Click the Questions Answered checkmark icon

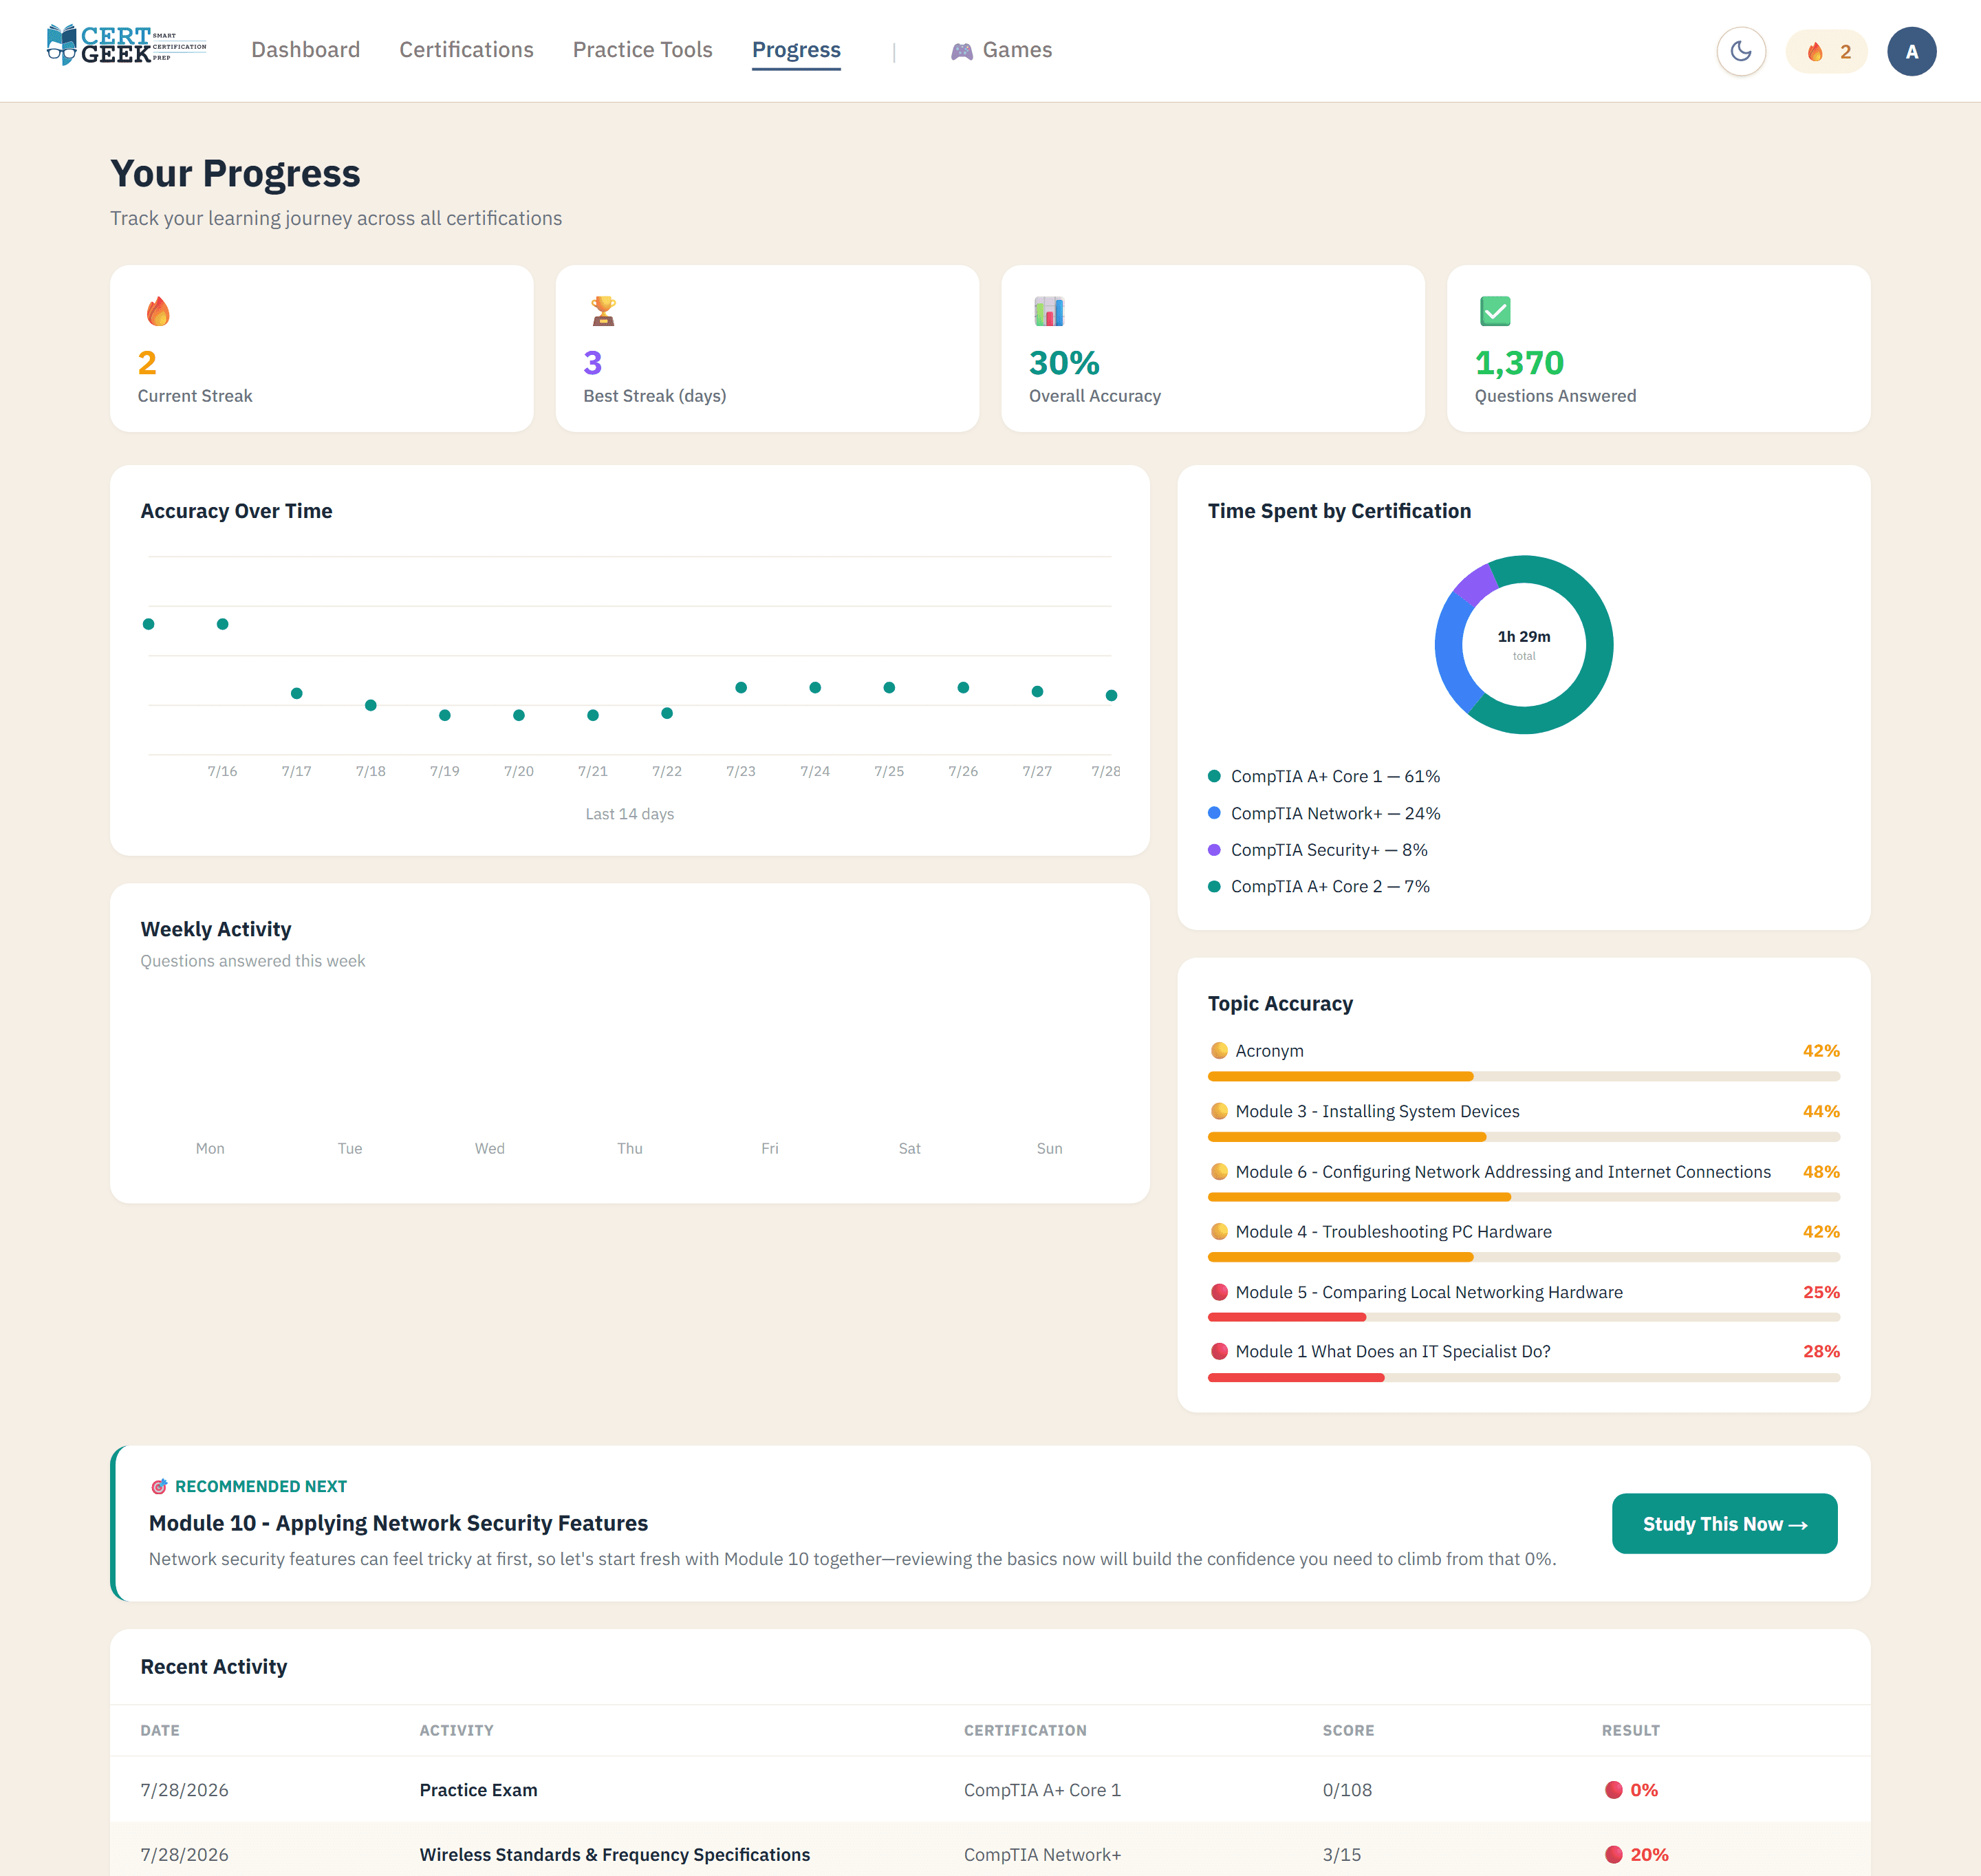1495,312
